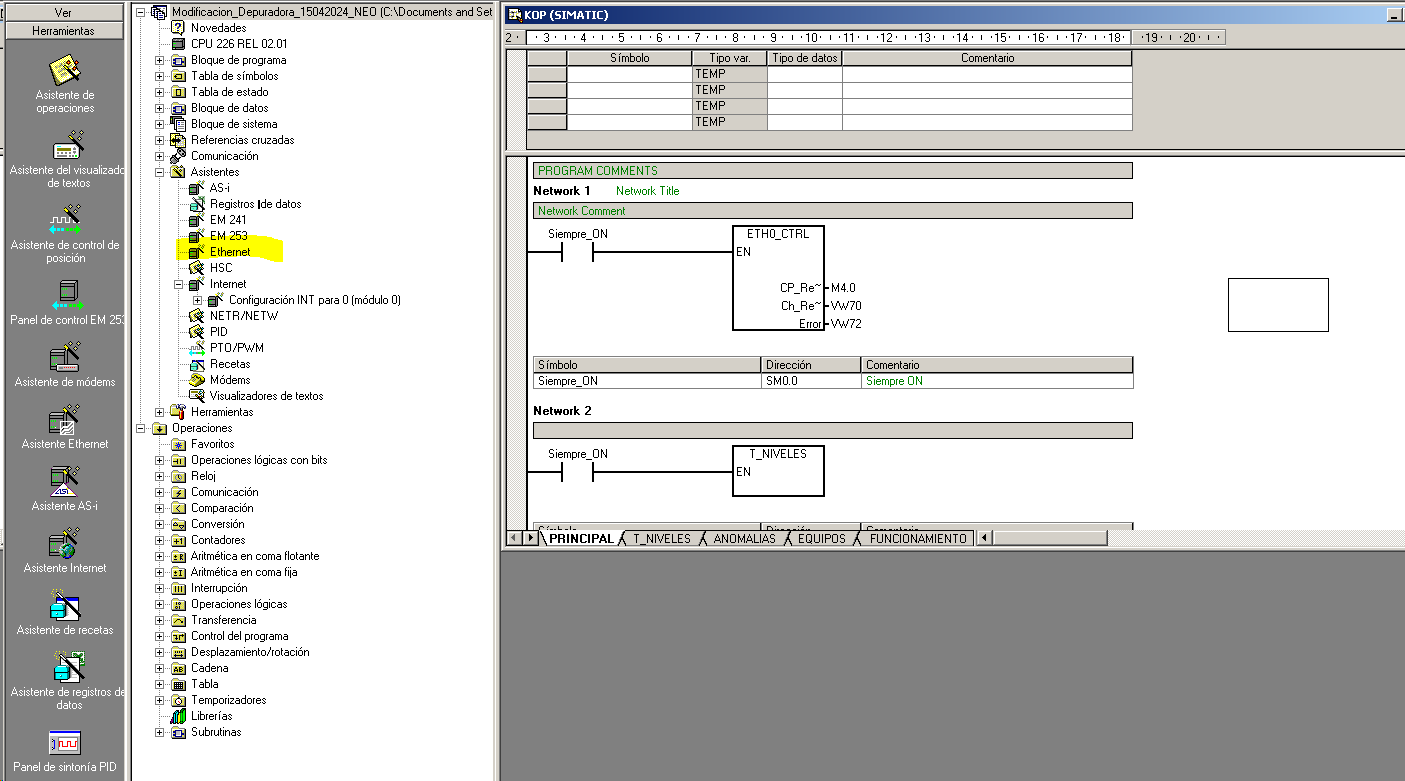Click the Herramientas bar button
Screen dimensions: 1405x781
point(63,31)
